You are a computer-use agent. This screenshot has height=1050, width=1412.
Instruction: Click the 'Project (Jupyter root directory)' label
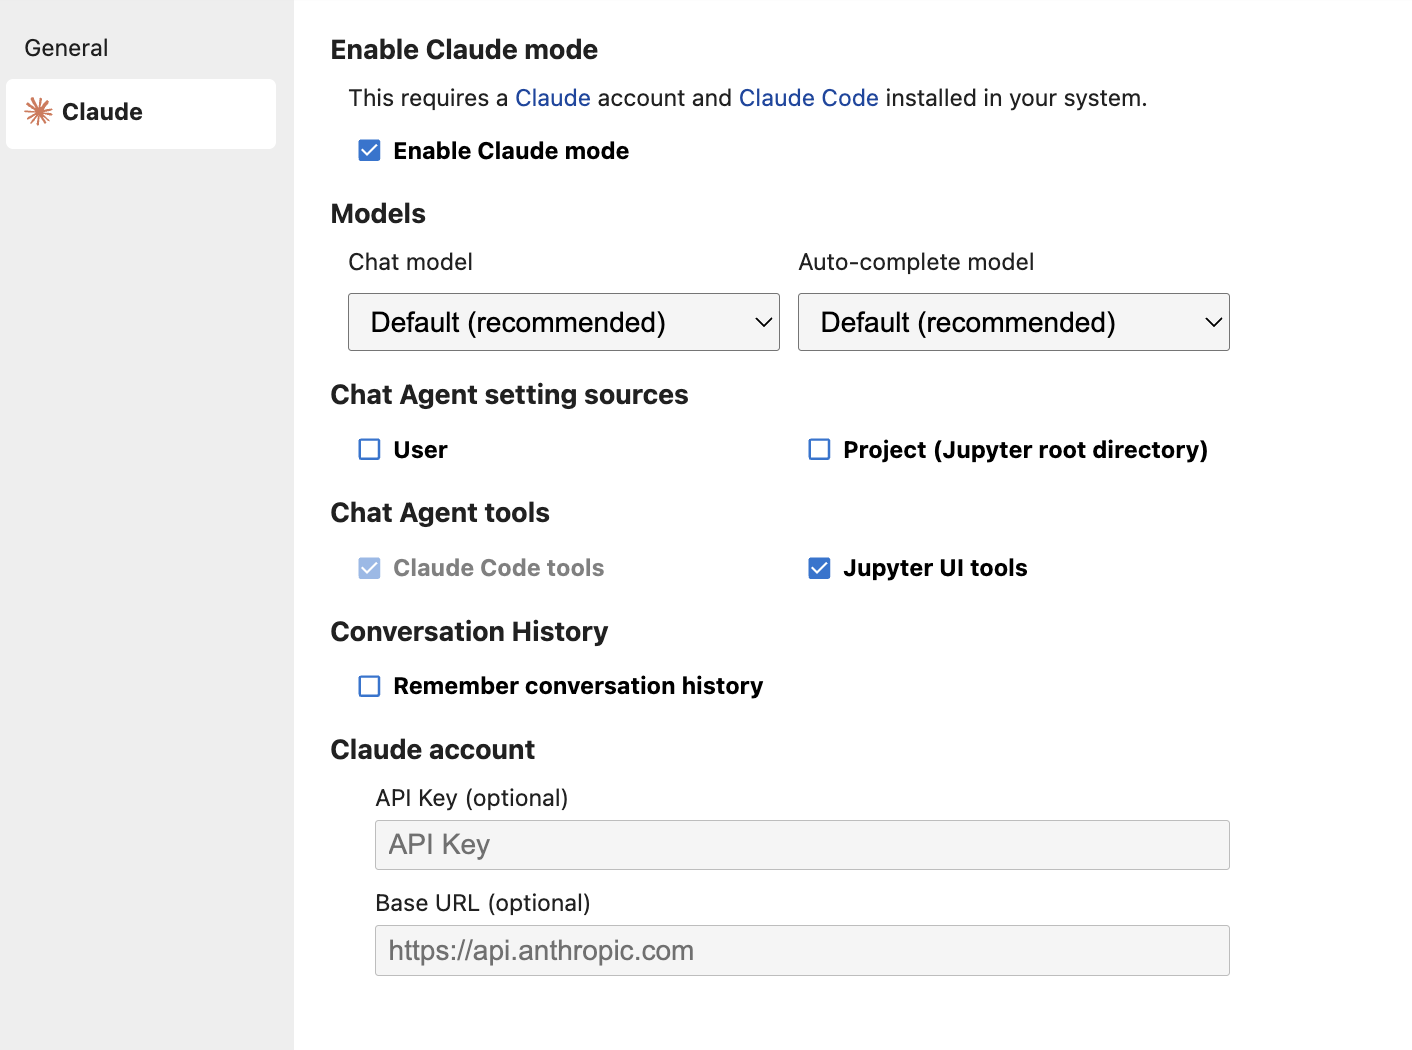[1025, 450]
